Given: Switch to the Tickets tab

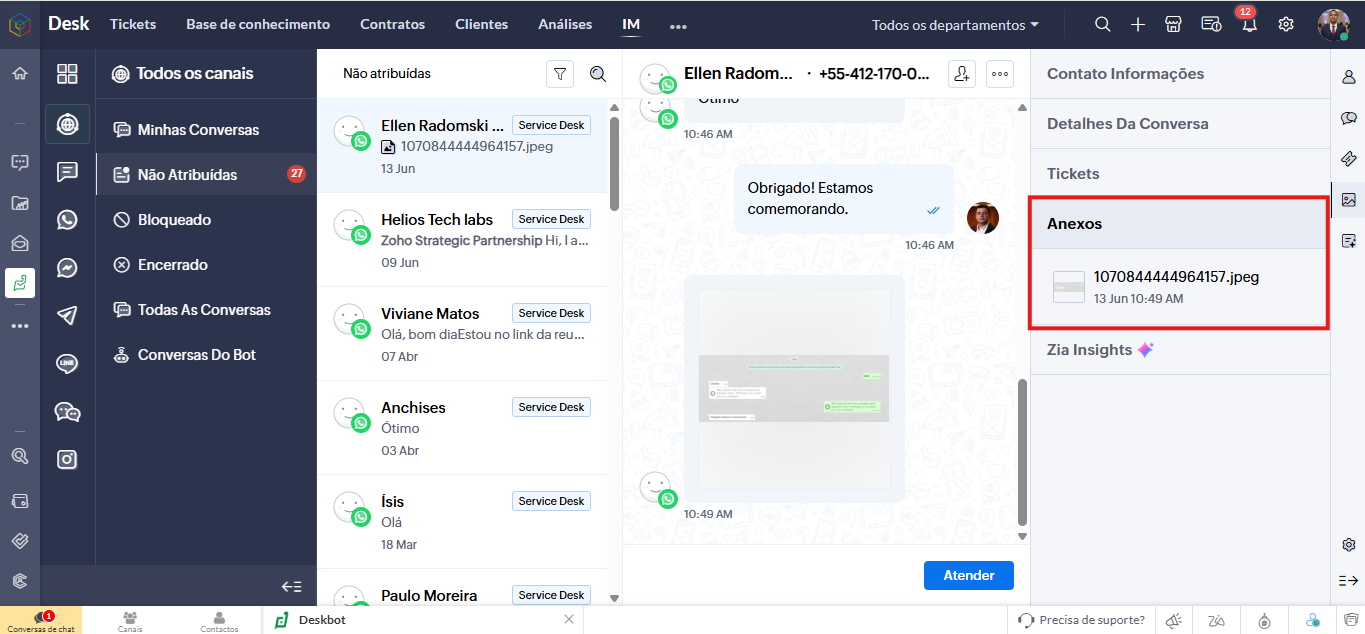Looking at the screenshot, I should click(133, 24).
